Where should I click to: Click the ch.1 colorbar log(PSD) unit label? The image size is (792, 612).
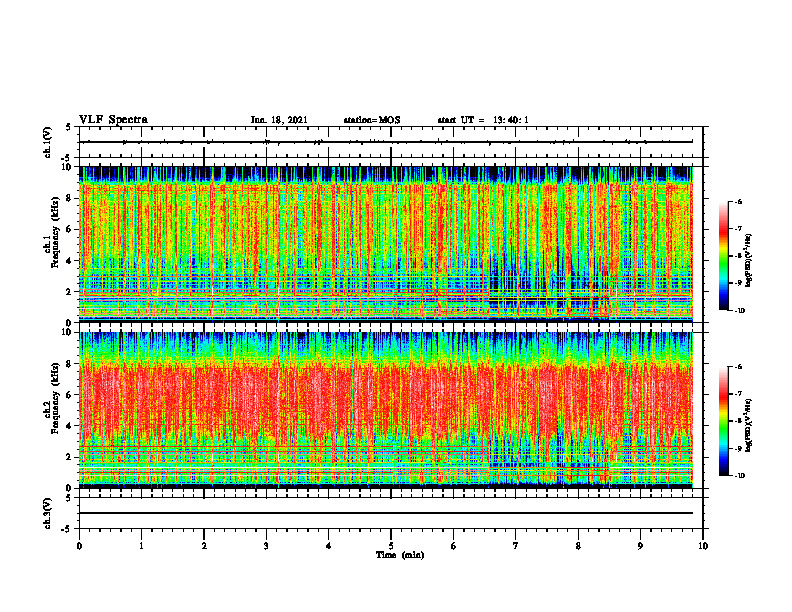[x=749, y=261]
